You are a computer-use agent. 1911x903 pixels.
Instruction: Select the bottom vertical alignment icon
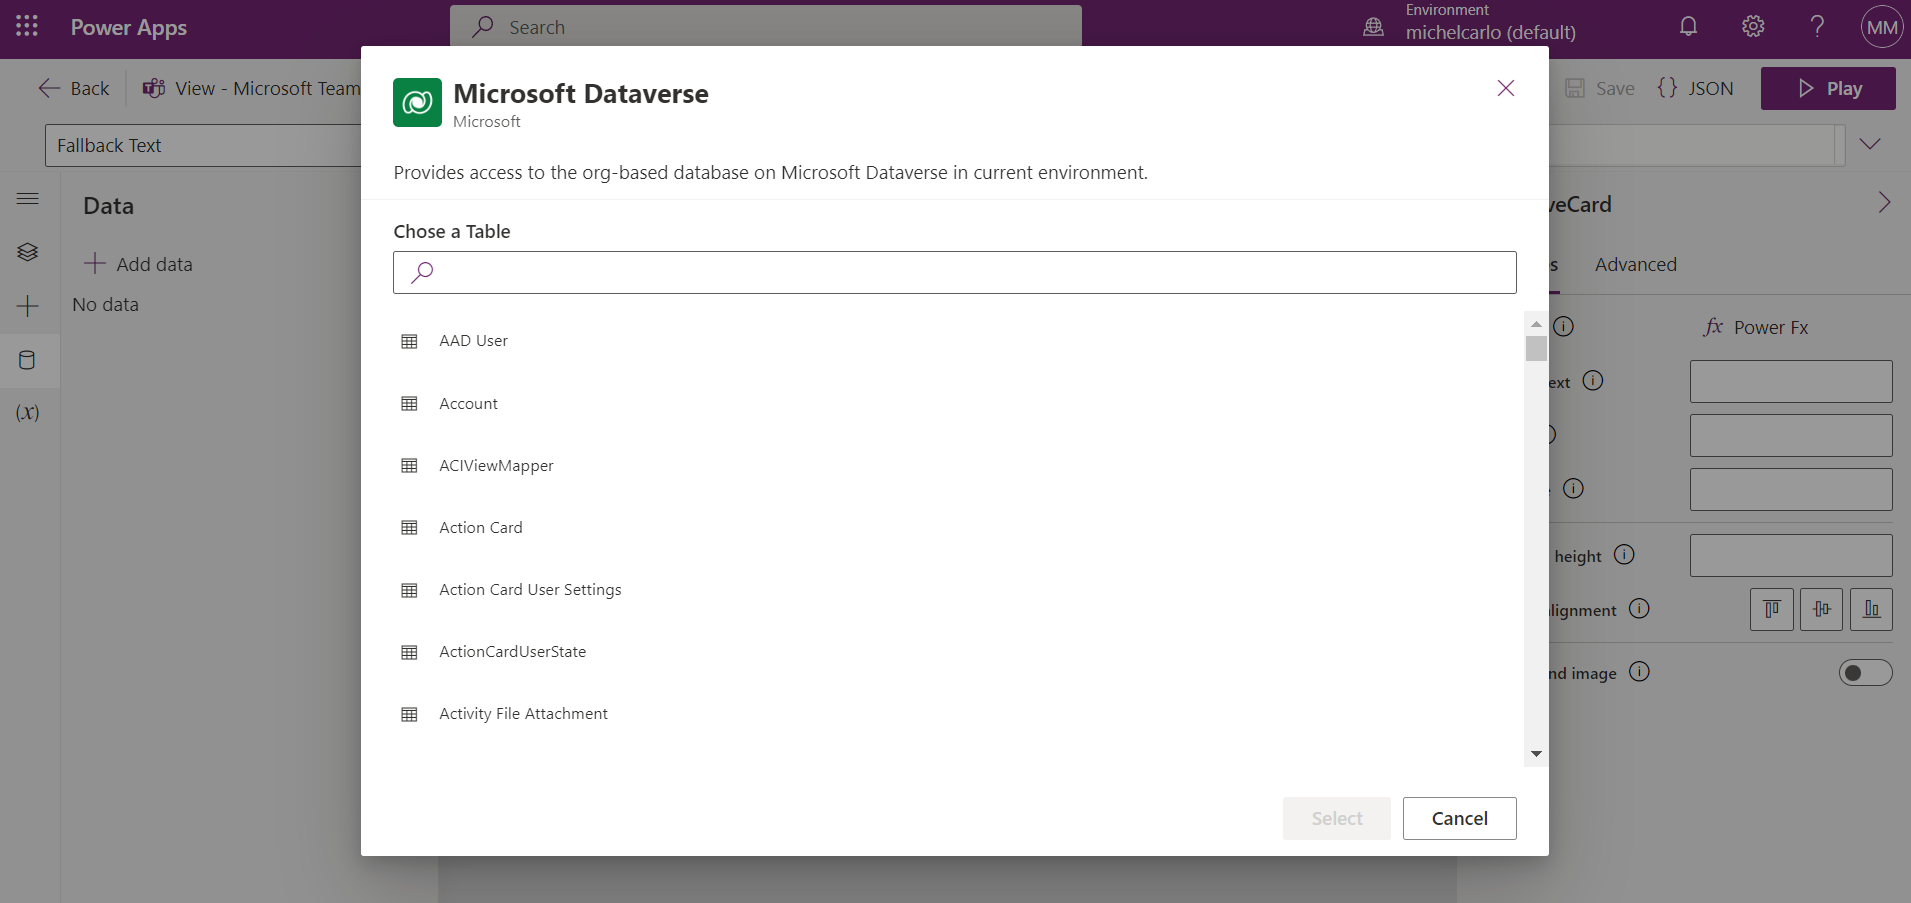click(x=1871, y=609)
